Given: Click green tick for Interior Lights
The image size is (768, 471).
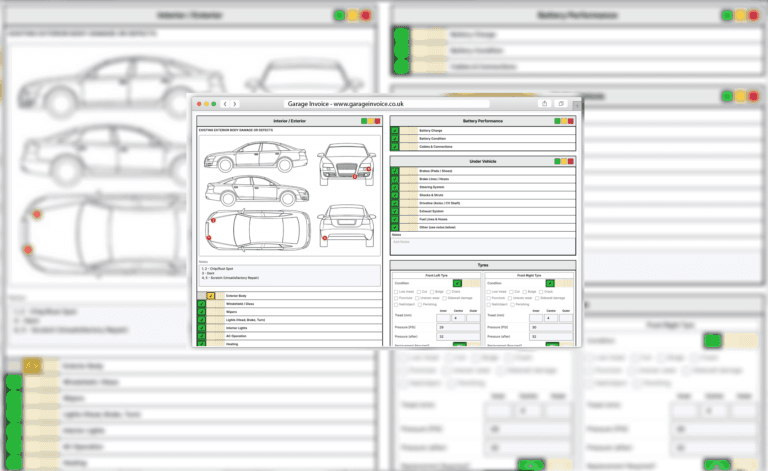Looking at the screenshot, I should 201,328.
